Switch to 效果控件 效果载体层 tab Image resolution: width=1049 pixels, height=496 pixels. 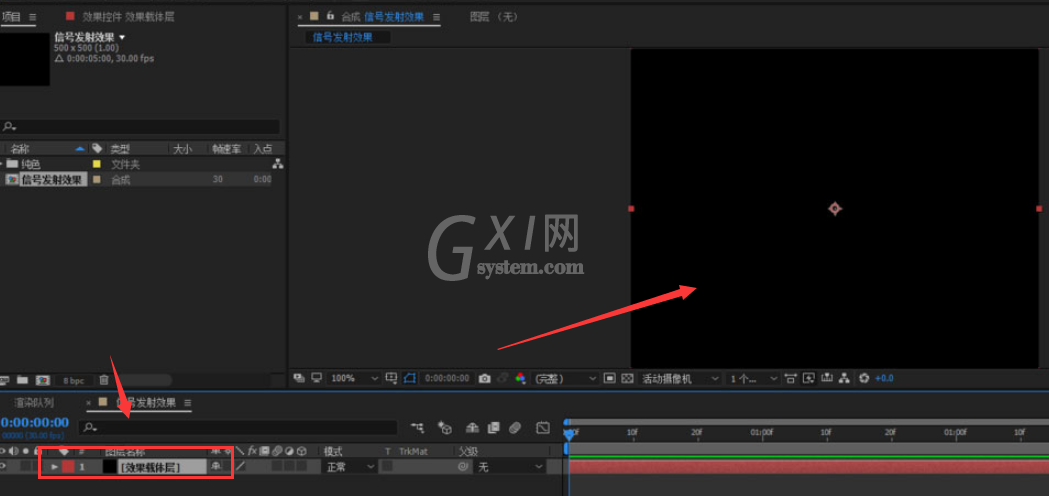(128, 17)
